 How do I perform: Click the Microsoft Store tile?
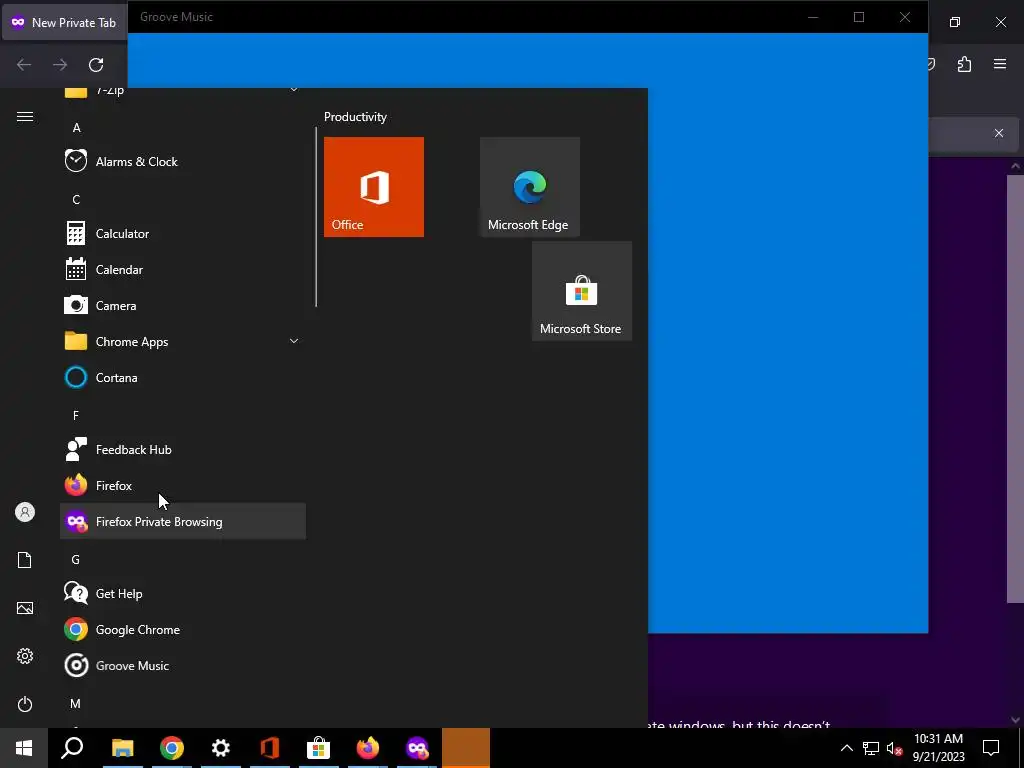[x=582, y=291]
